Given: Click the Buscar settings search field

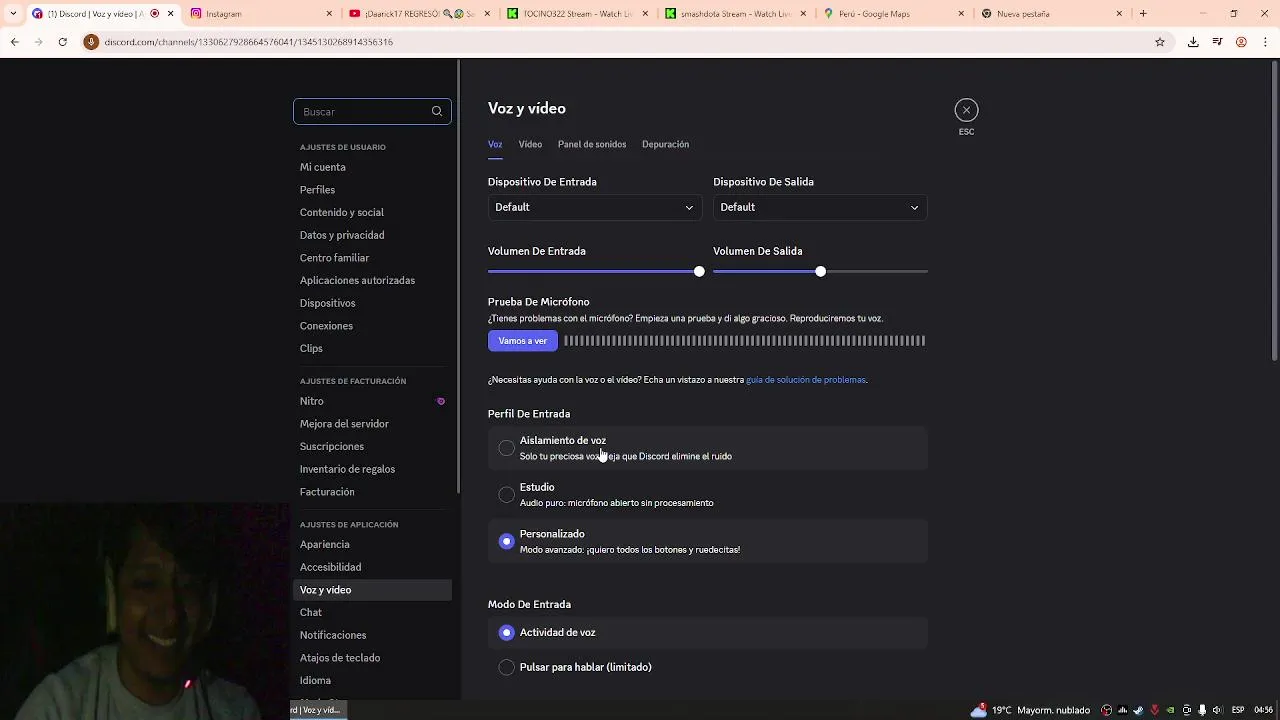Looking at the screenshot, I should point(372,112).
